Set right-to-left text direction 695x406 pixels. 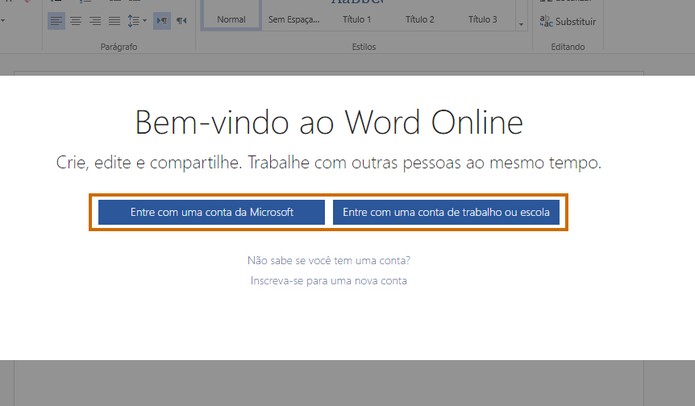pyautogui.click(x=181, y=21)
